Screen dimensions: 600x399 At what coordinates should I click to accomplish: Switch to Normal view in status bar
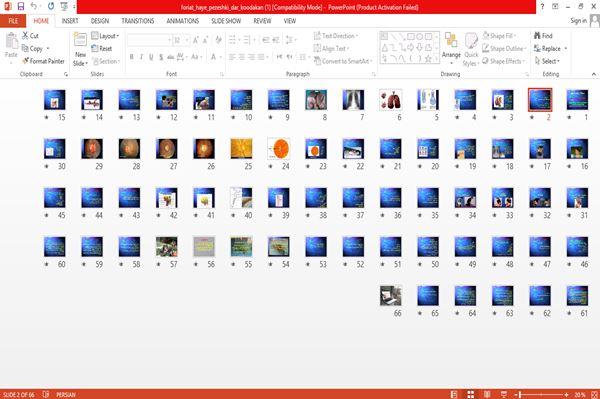coord(454,394)
